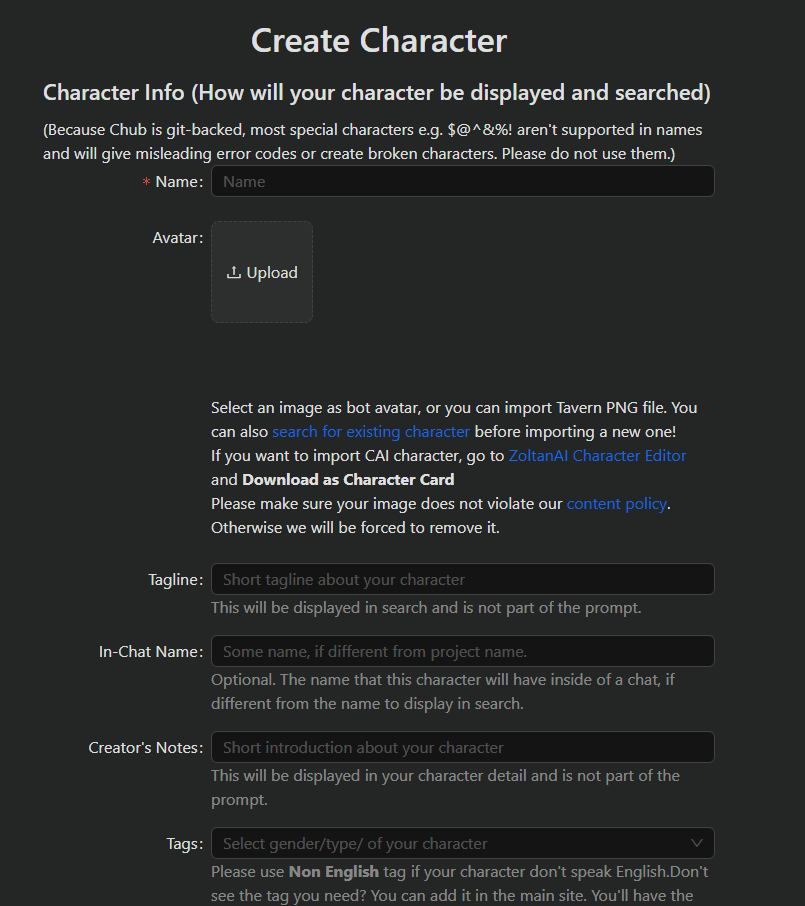
Task: Open 'search for existing character' link
Action: 371,432
